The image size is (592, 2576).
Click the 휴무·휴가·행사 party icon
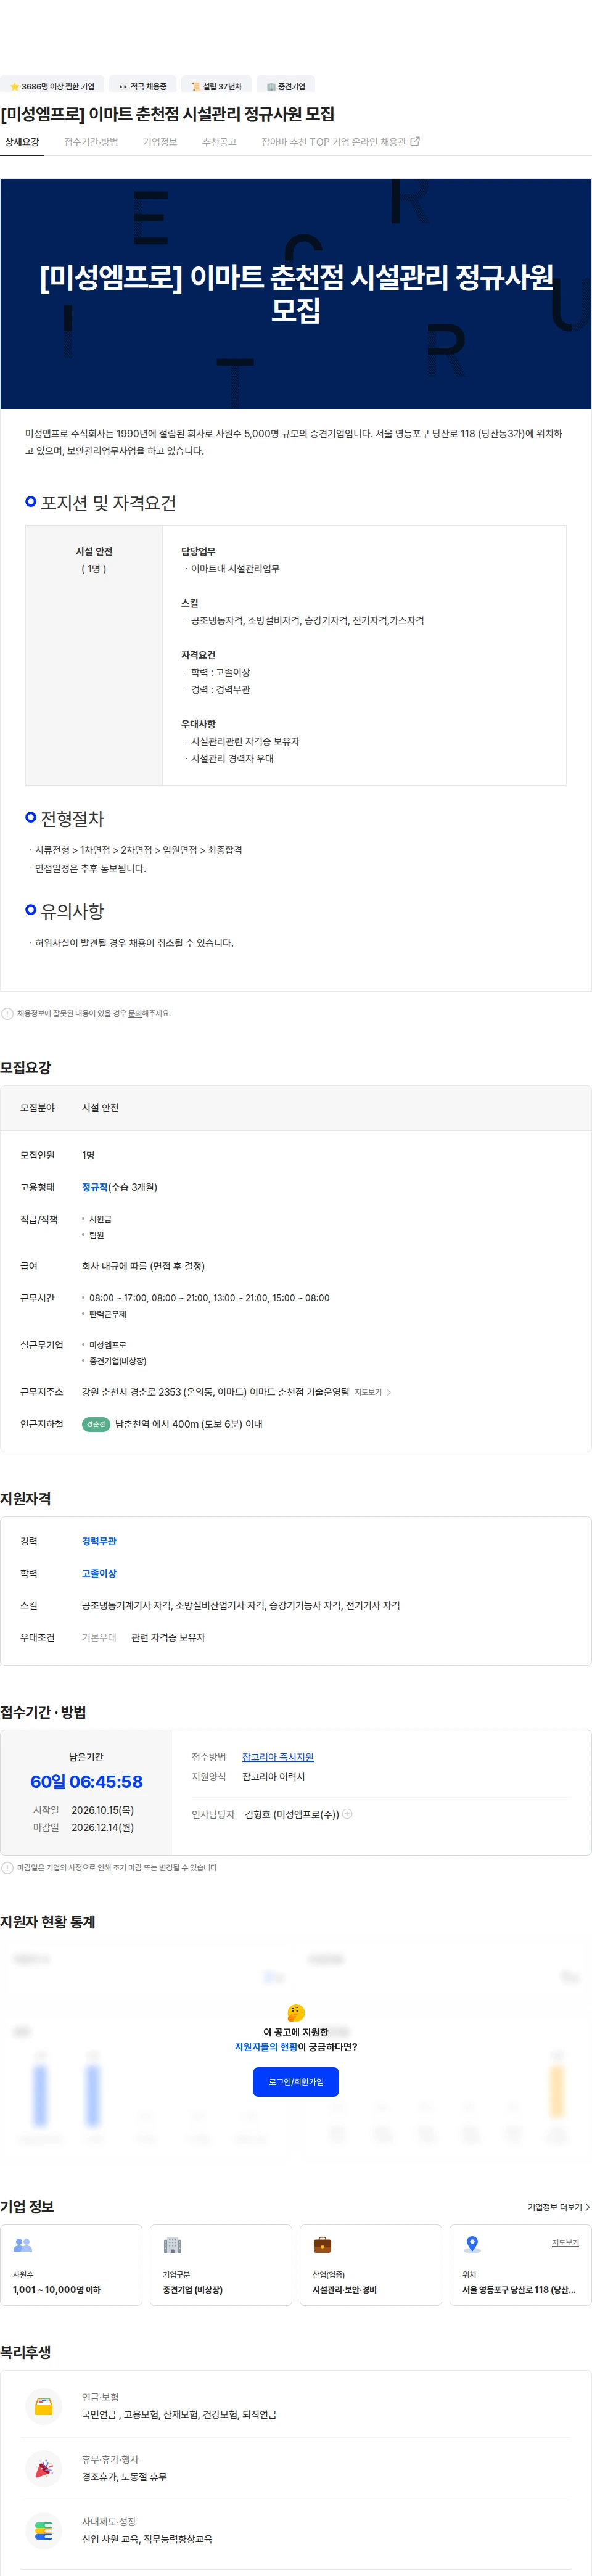(43, 2468)
